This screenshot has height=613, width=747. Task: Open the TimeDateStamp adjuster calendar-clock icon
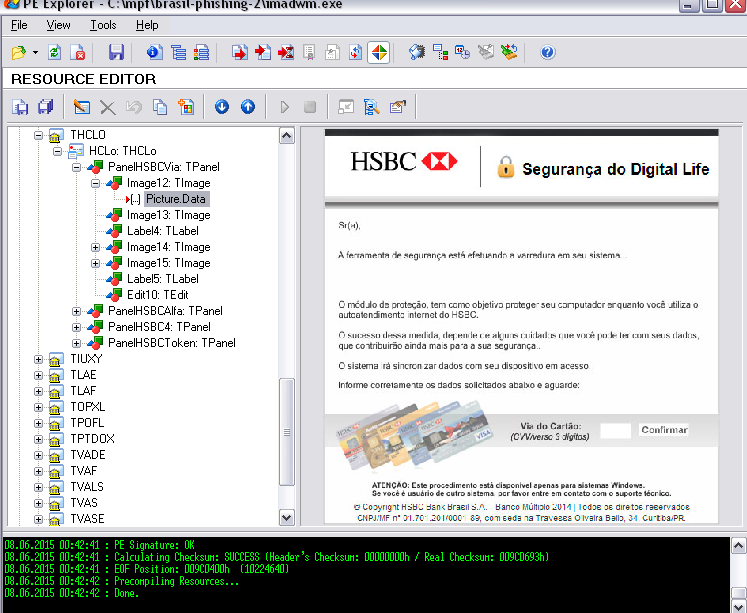pyautogui.click(x=463, y=52)
